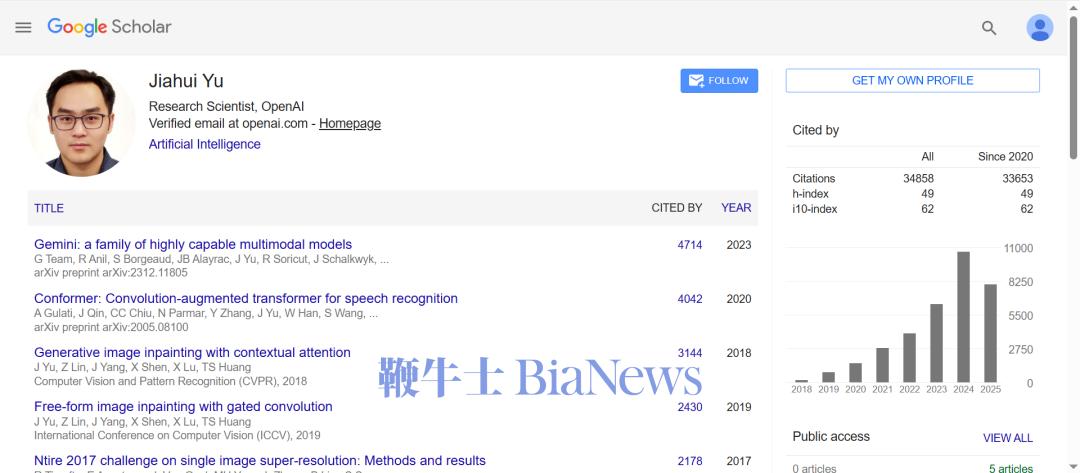Follow Jiahui Yu's profile
The height and width of the screenshot is (473, 1080).
tap(719, 81)
